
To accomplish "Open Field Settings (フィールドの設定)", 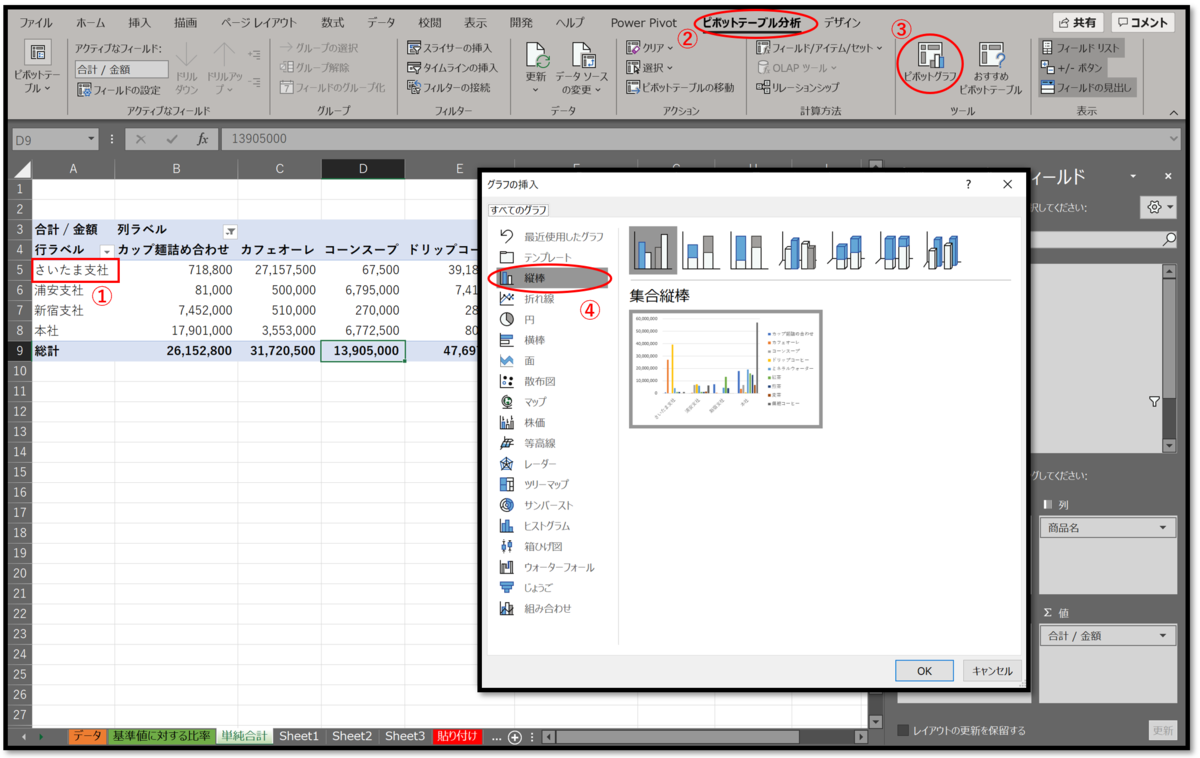I will (x=119, y=90).
